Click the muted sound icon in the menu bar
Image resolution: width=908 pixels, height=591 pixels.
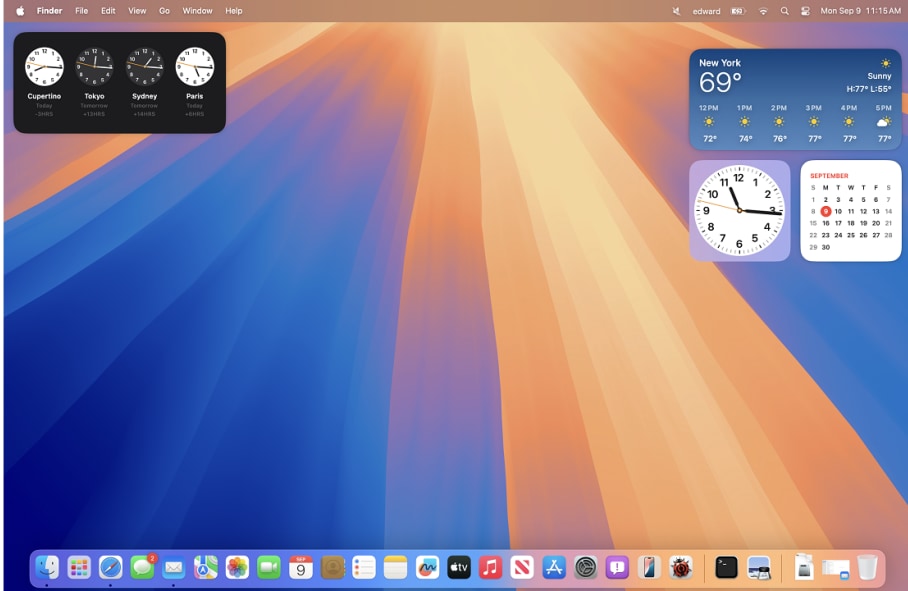(676, 11)
